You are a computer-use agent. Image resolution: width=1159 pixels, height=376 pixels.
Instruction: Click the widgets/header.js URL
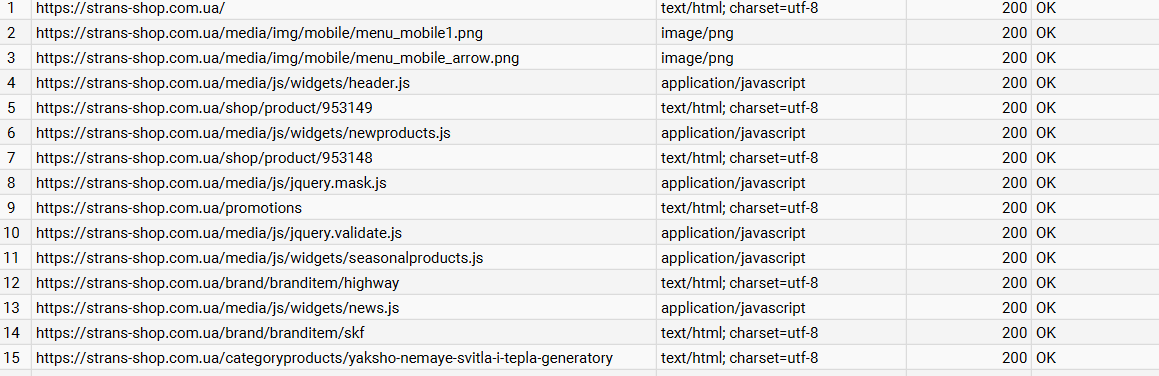222,83
